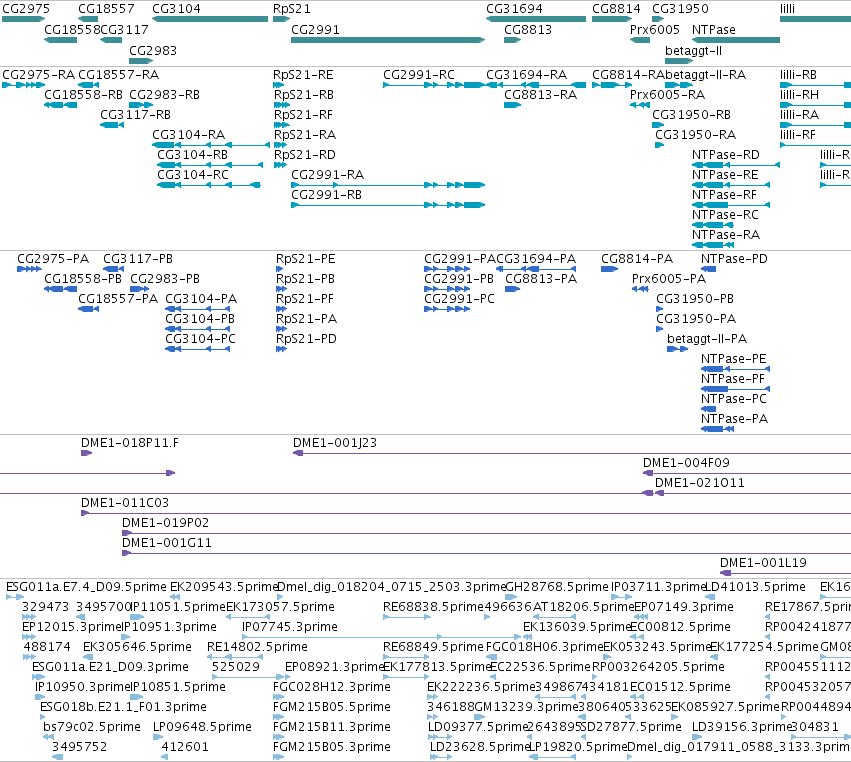Select protein CG18557-PA
851x762 pixels.
[88, 309]
